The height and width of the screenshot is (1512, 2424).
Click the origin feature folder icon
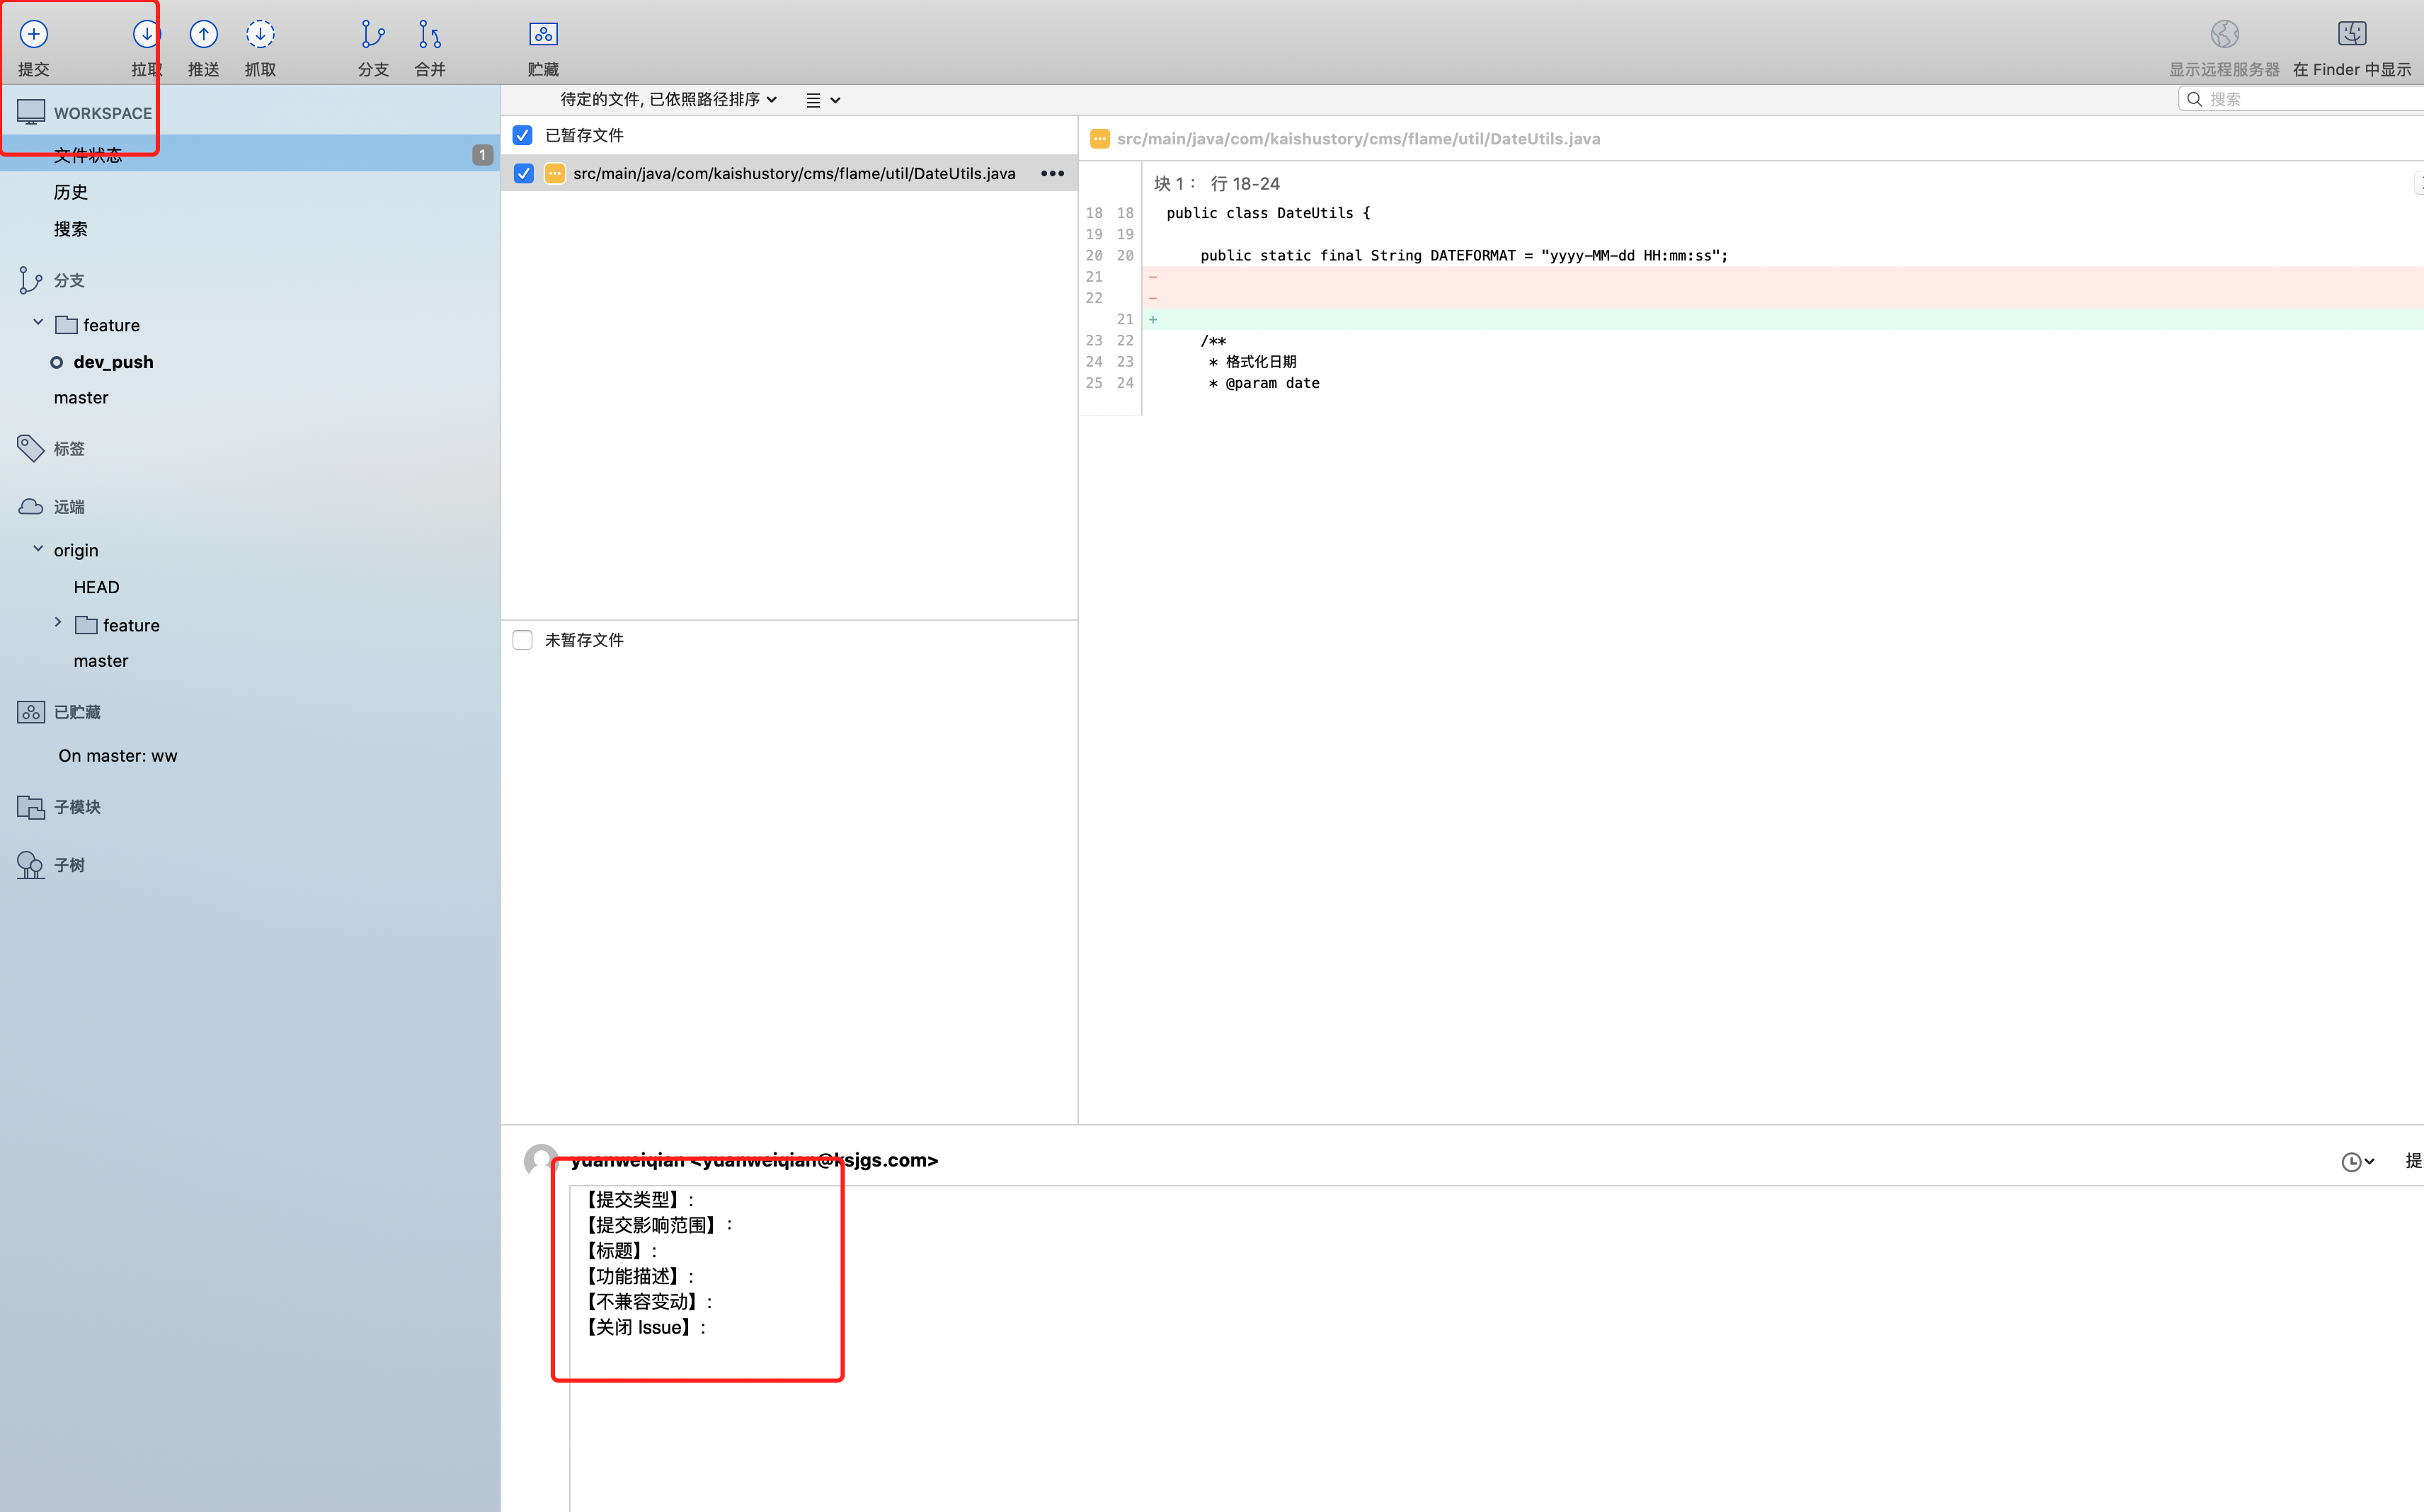(87, 625)
